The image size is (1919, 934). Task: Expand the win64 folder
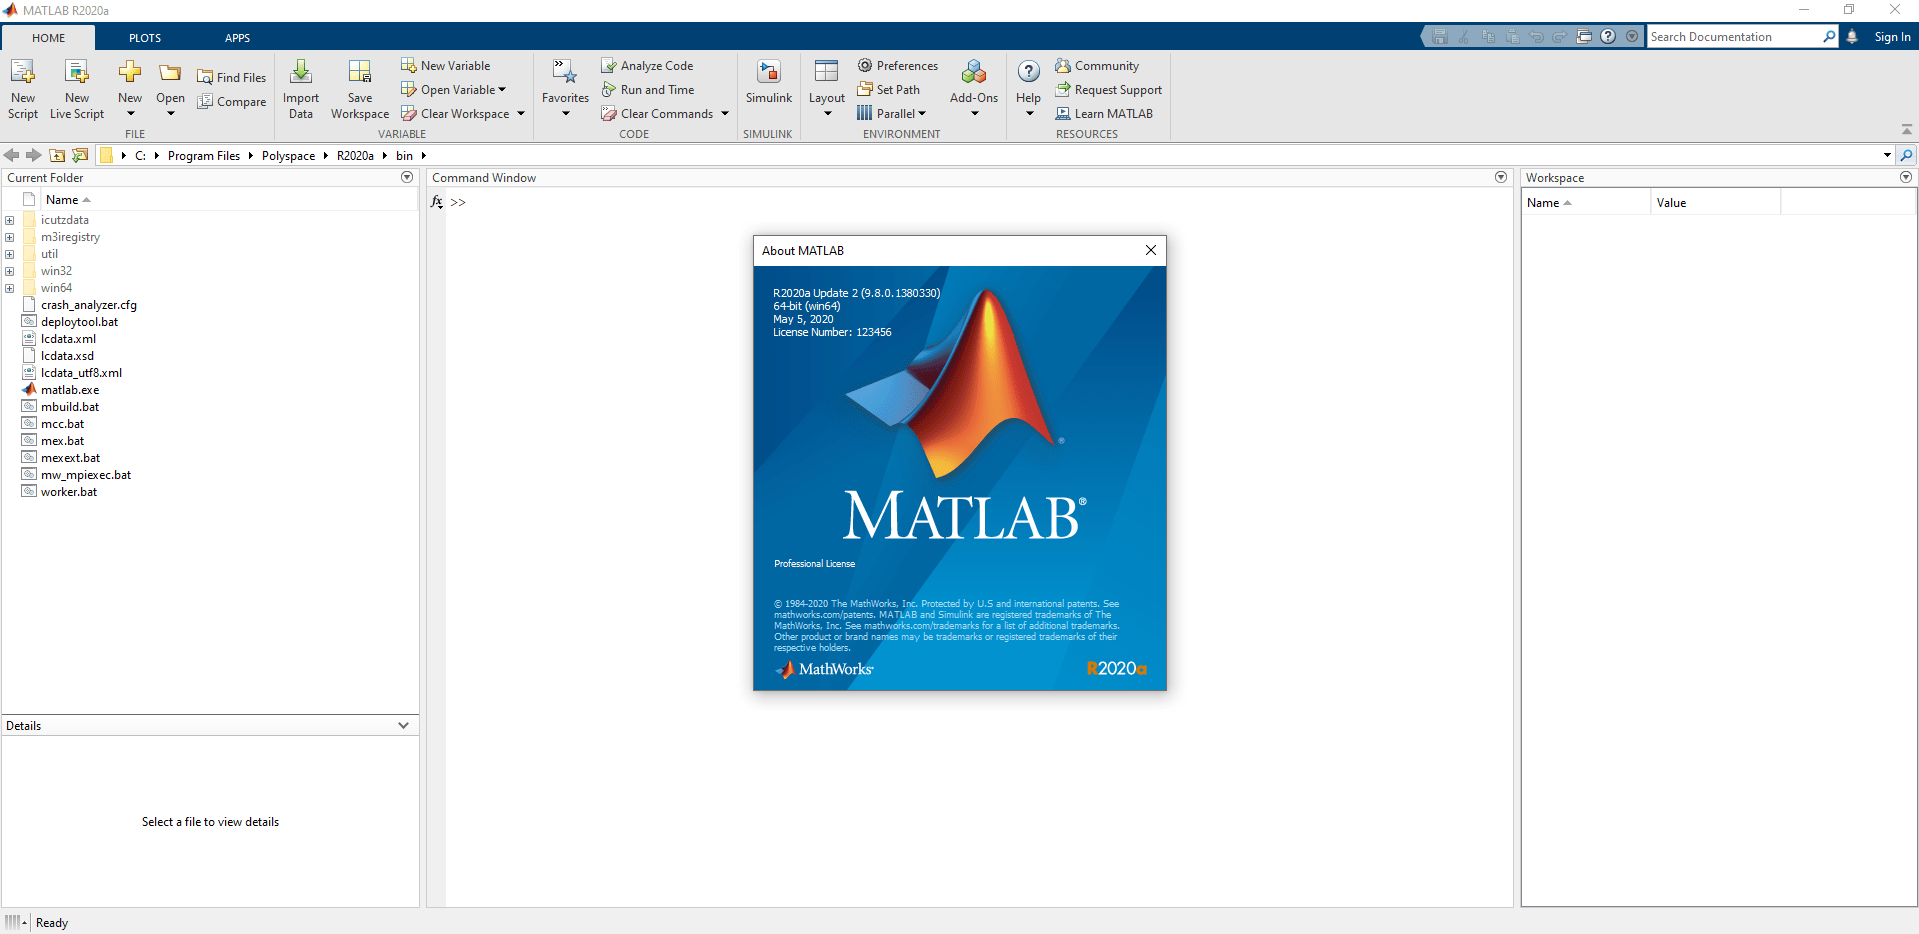tap(9, 288)
